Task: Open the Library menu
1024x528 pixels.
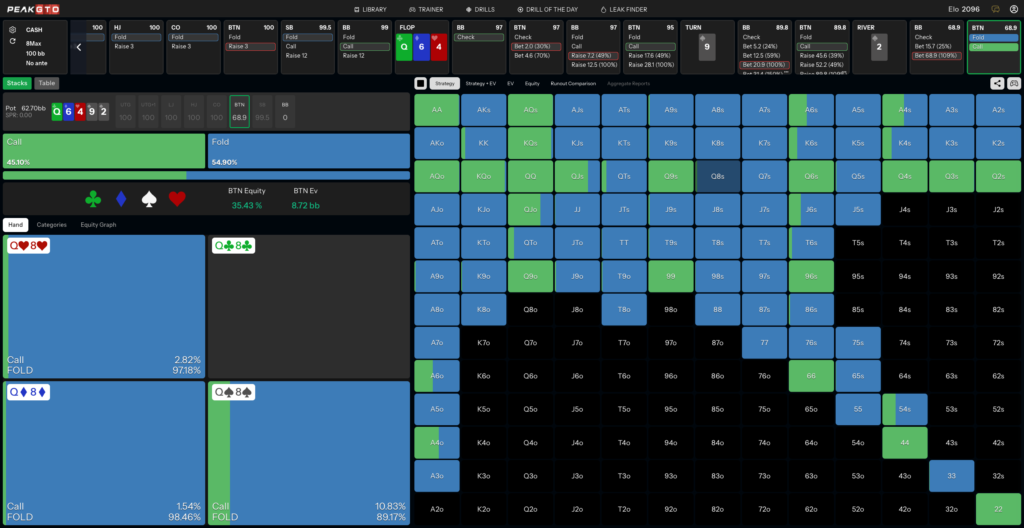Action: click(370, 10)
